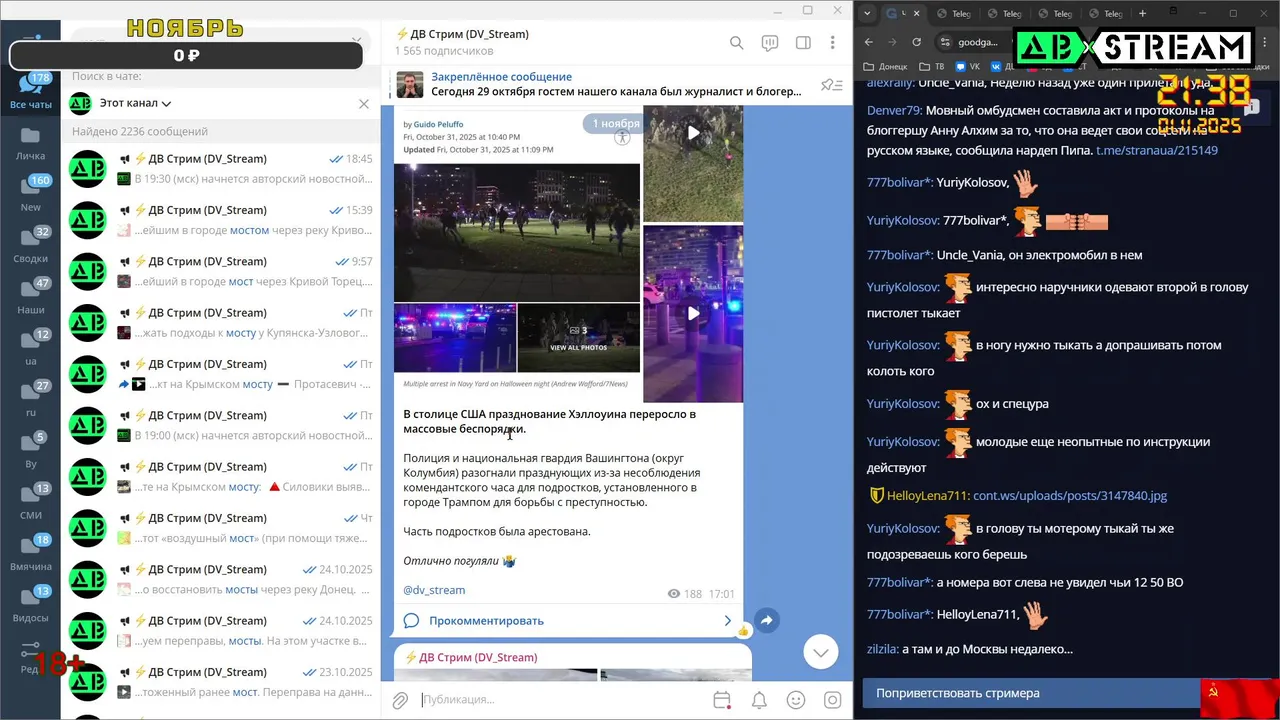Switch to the 'New' chat folder
The height and width of the screenshot is (720, 1280).
click(x=31, y=194)
